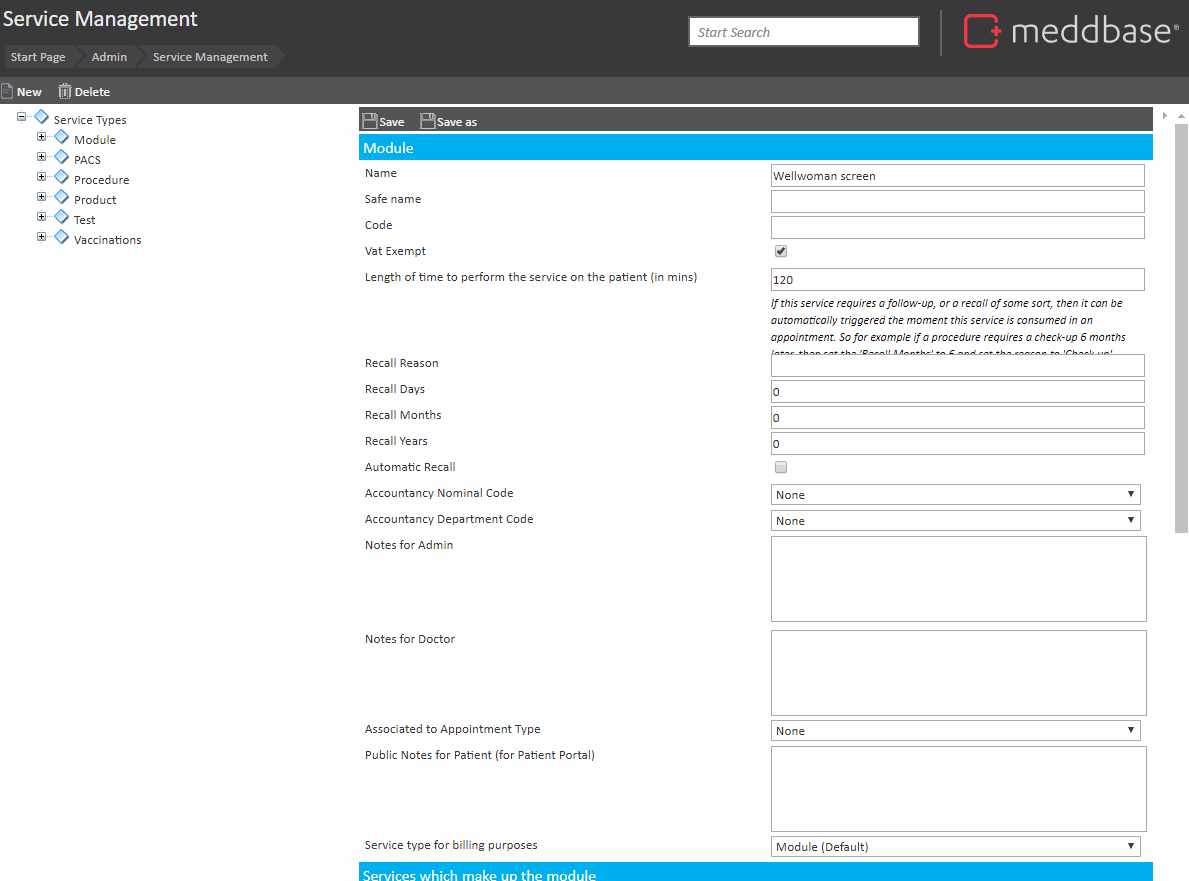
Task: Open Associated to Appointment Type dropdown
Action: click(x=956, y=731)
